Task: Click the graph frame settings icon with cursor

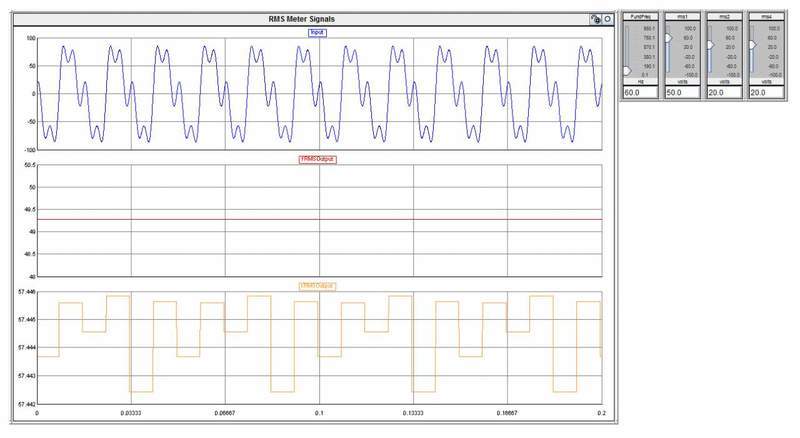Action: pyautogui.click(x=595, y=18)
